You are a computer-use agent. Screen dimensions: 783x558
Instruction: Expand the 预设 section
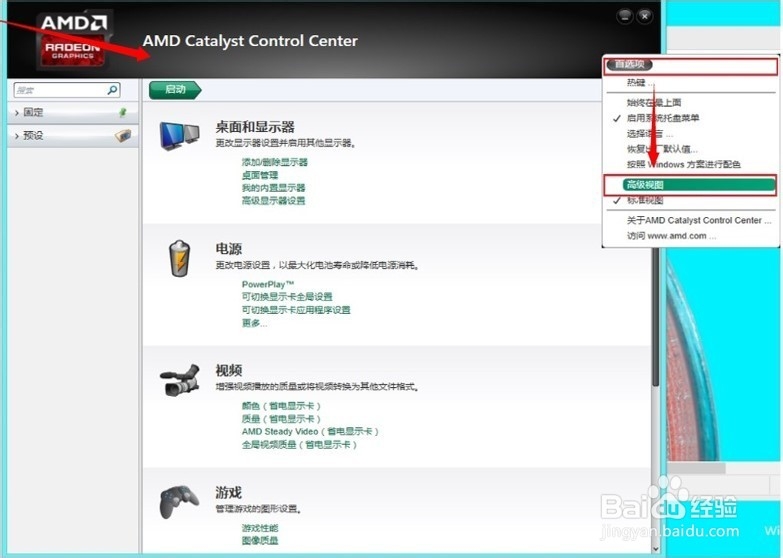(72, 135)
